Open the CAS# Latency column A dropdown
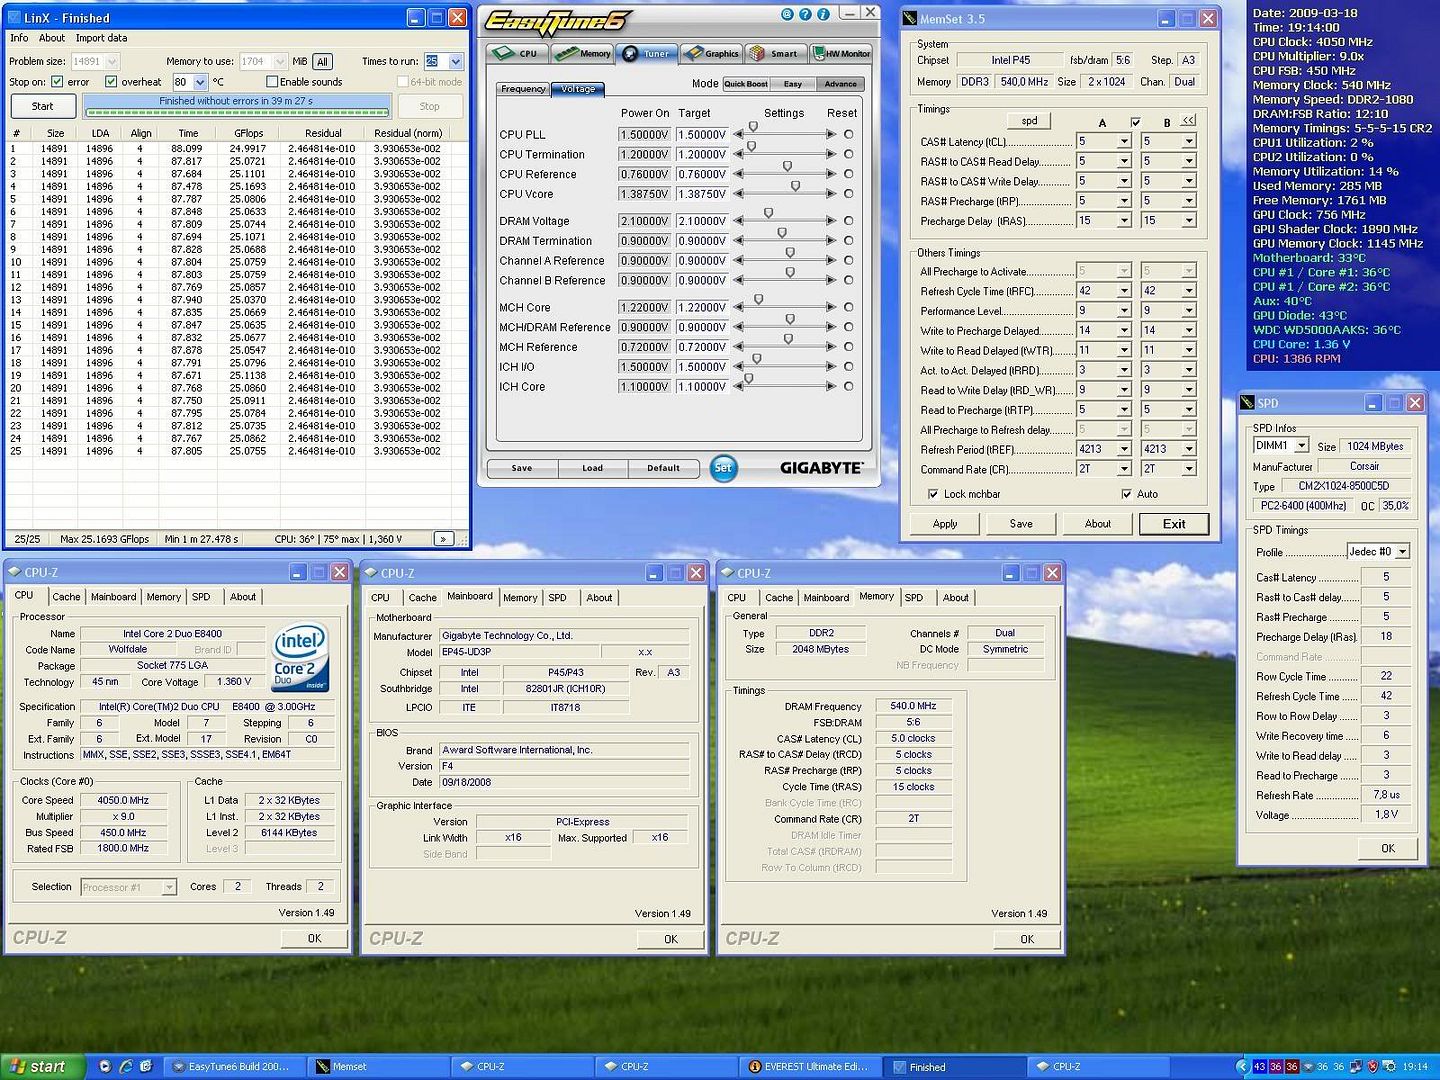The height and width of the screenshot is (1080, 1440). (x=1124, y=142)
